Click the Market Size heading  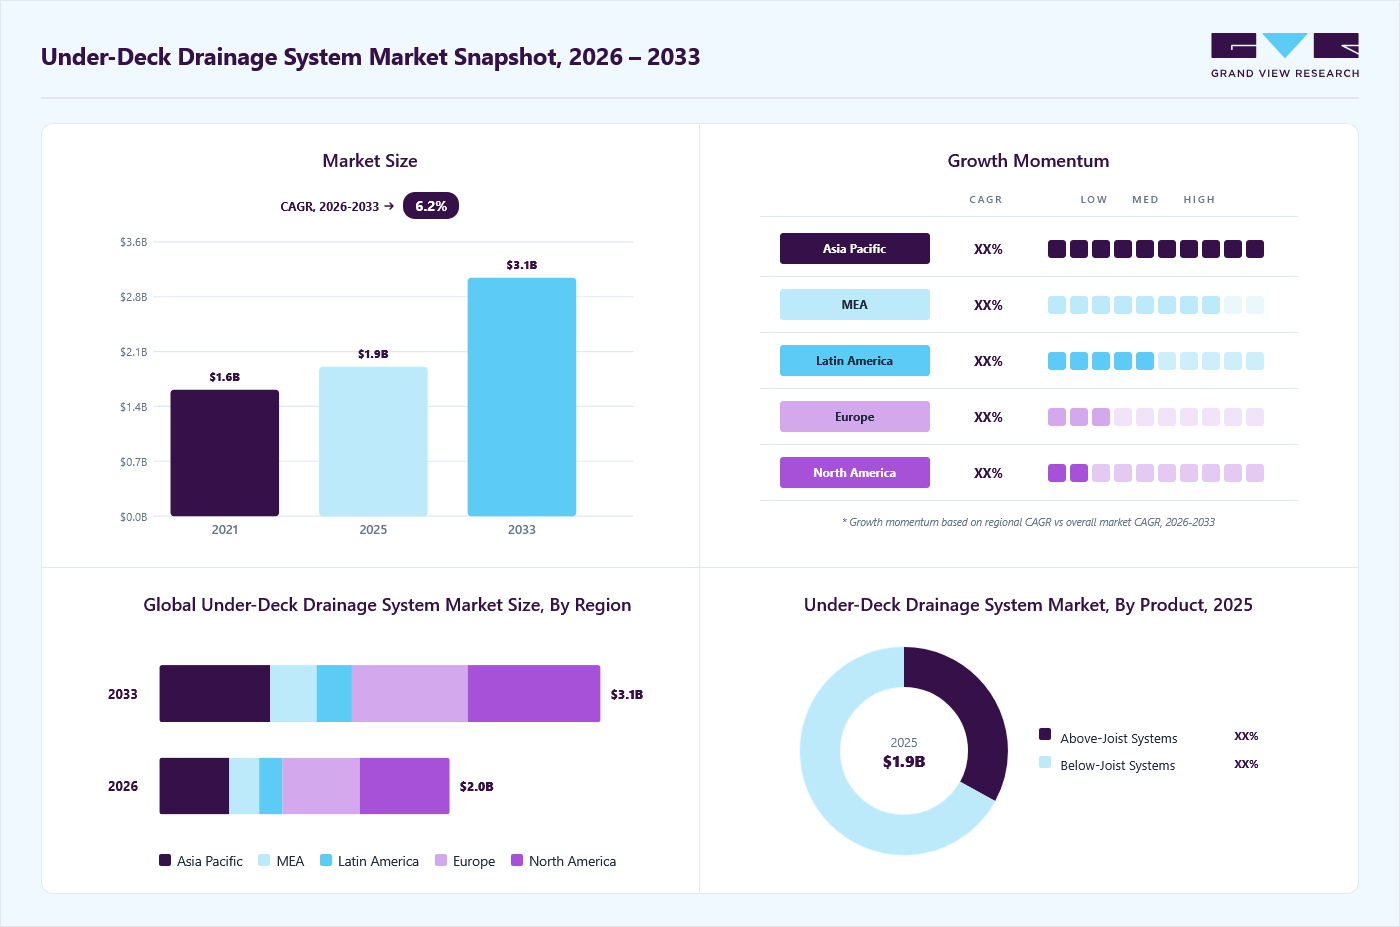tap(370, 161)
